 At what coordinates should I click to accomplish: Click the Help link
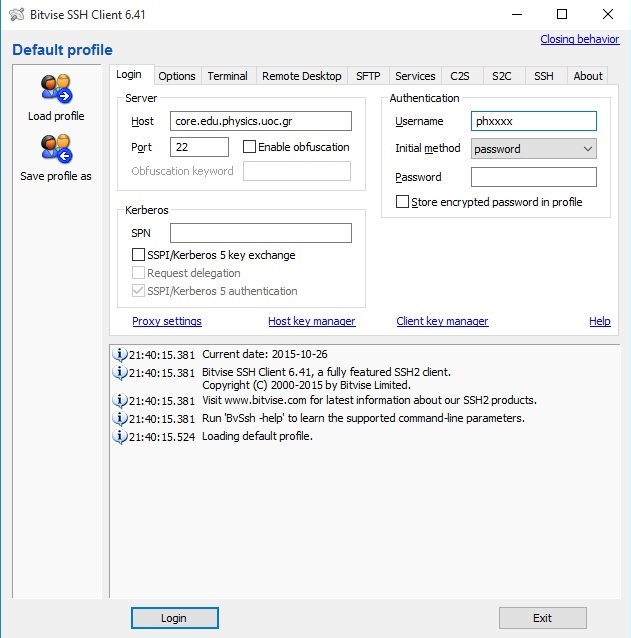tap(600, 321)
